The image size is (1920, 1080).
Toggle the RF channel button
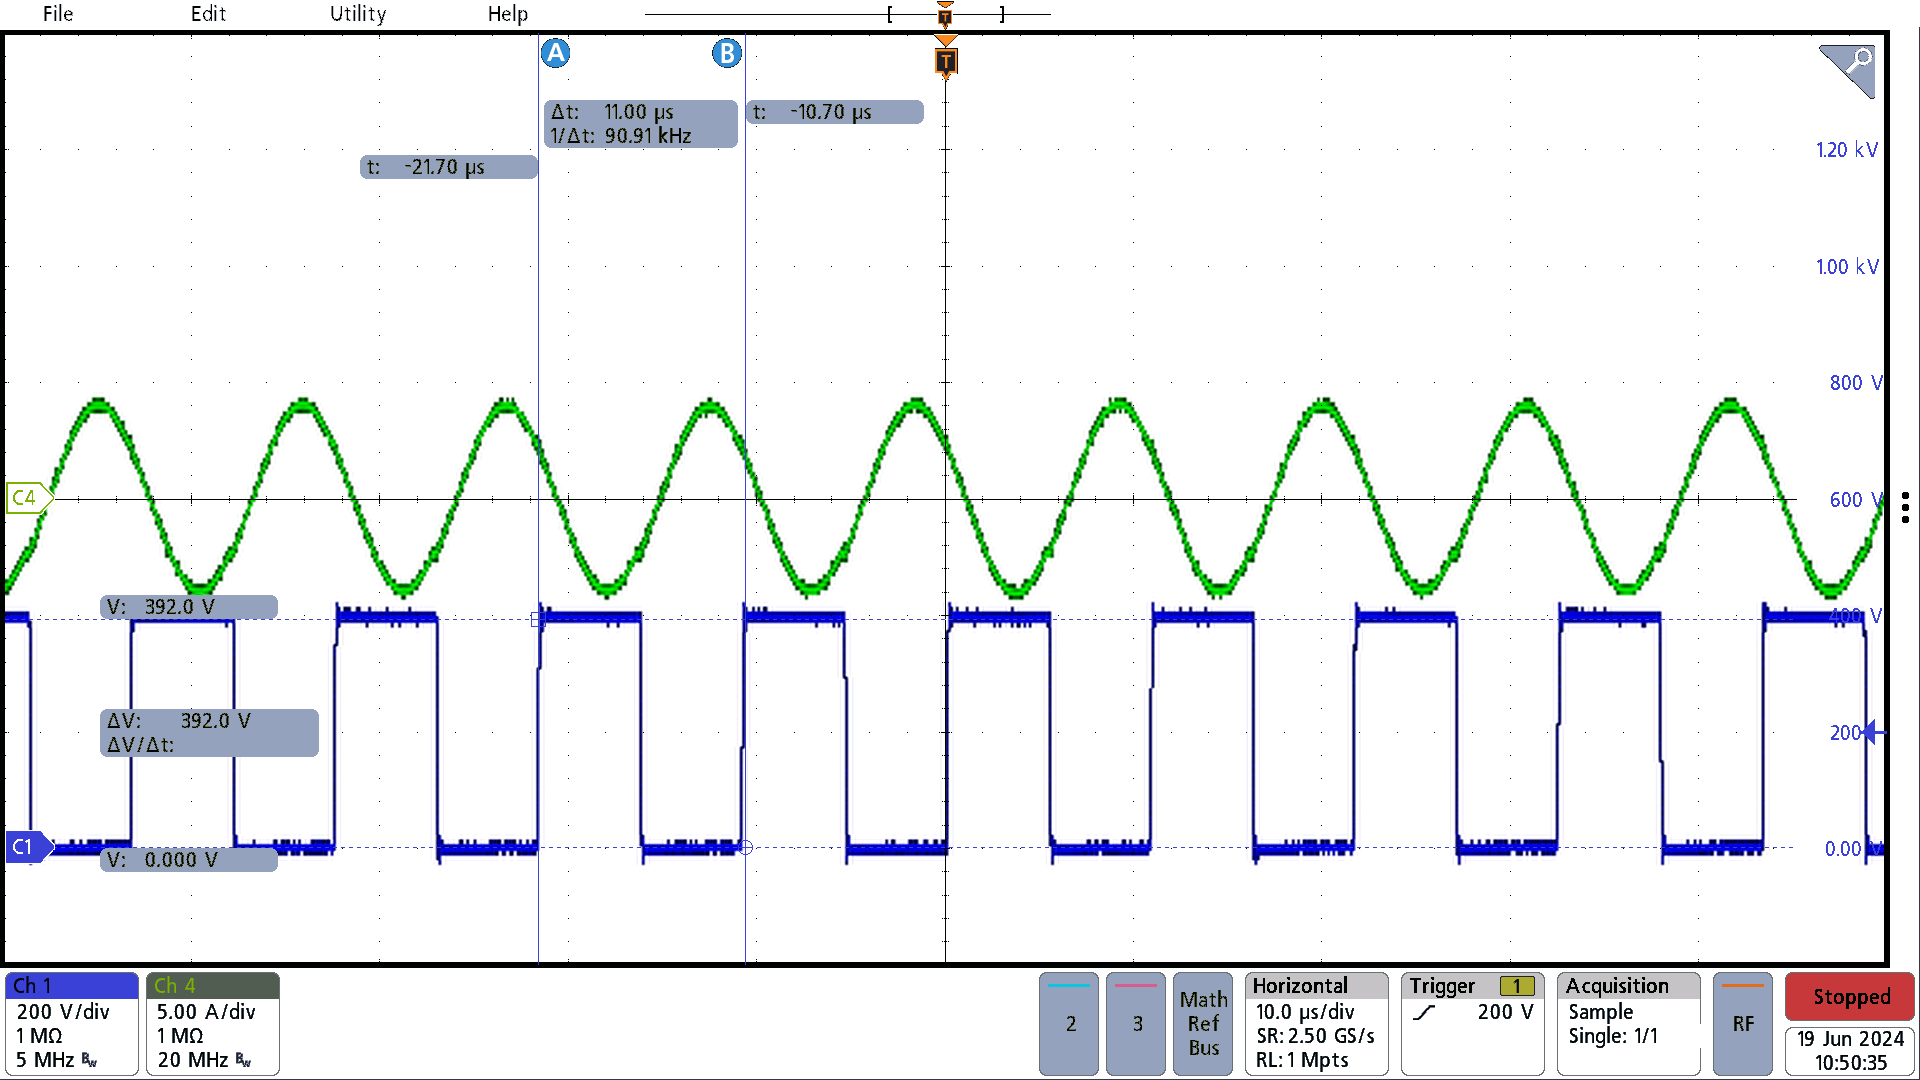[x=1743, y=1023]
